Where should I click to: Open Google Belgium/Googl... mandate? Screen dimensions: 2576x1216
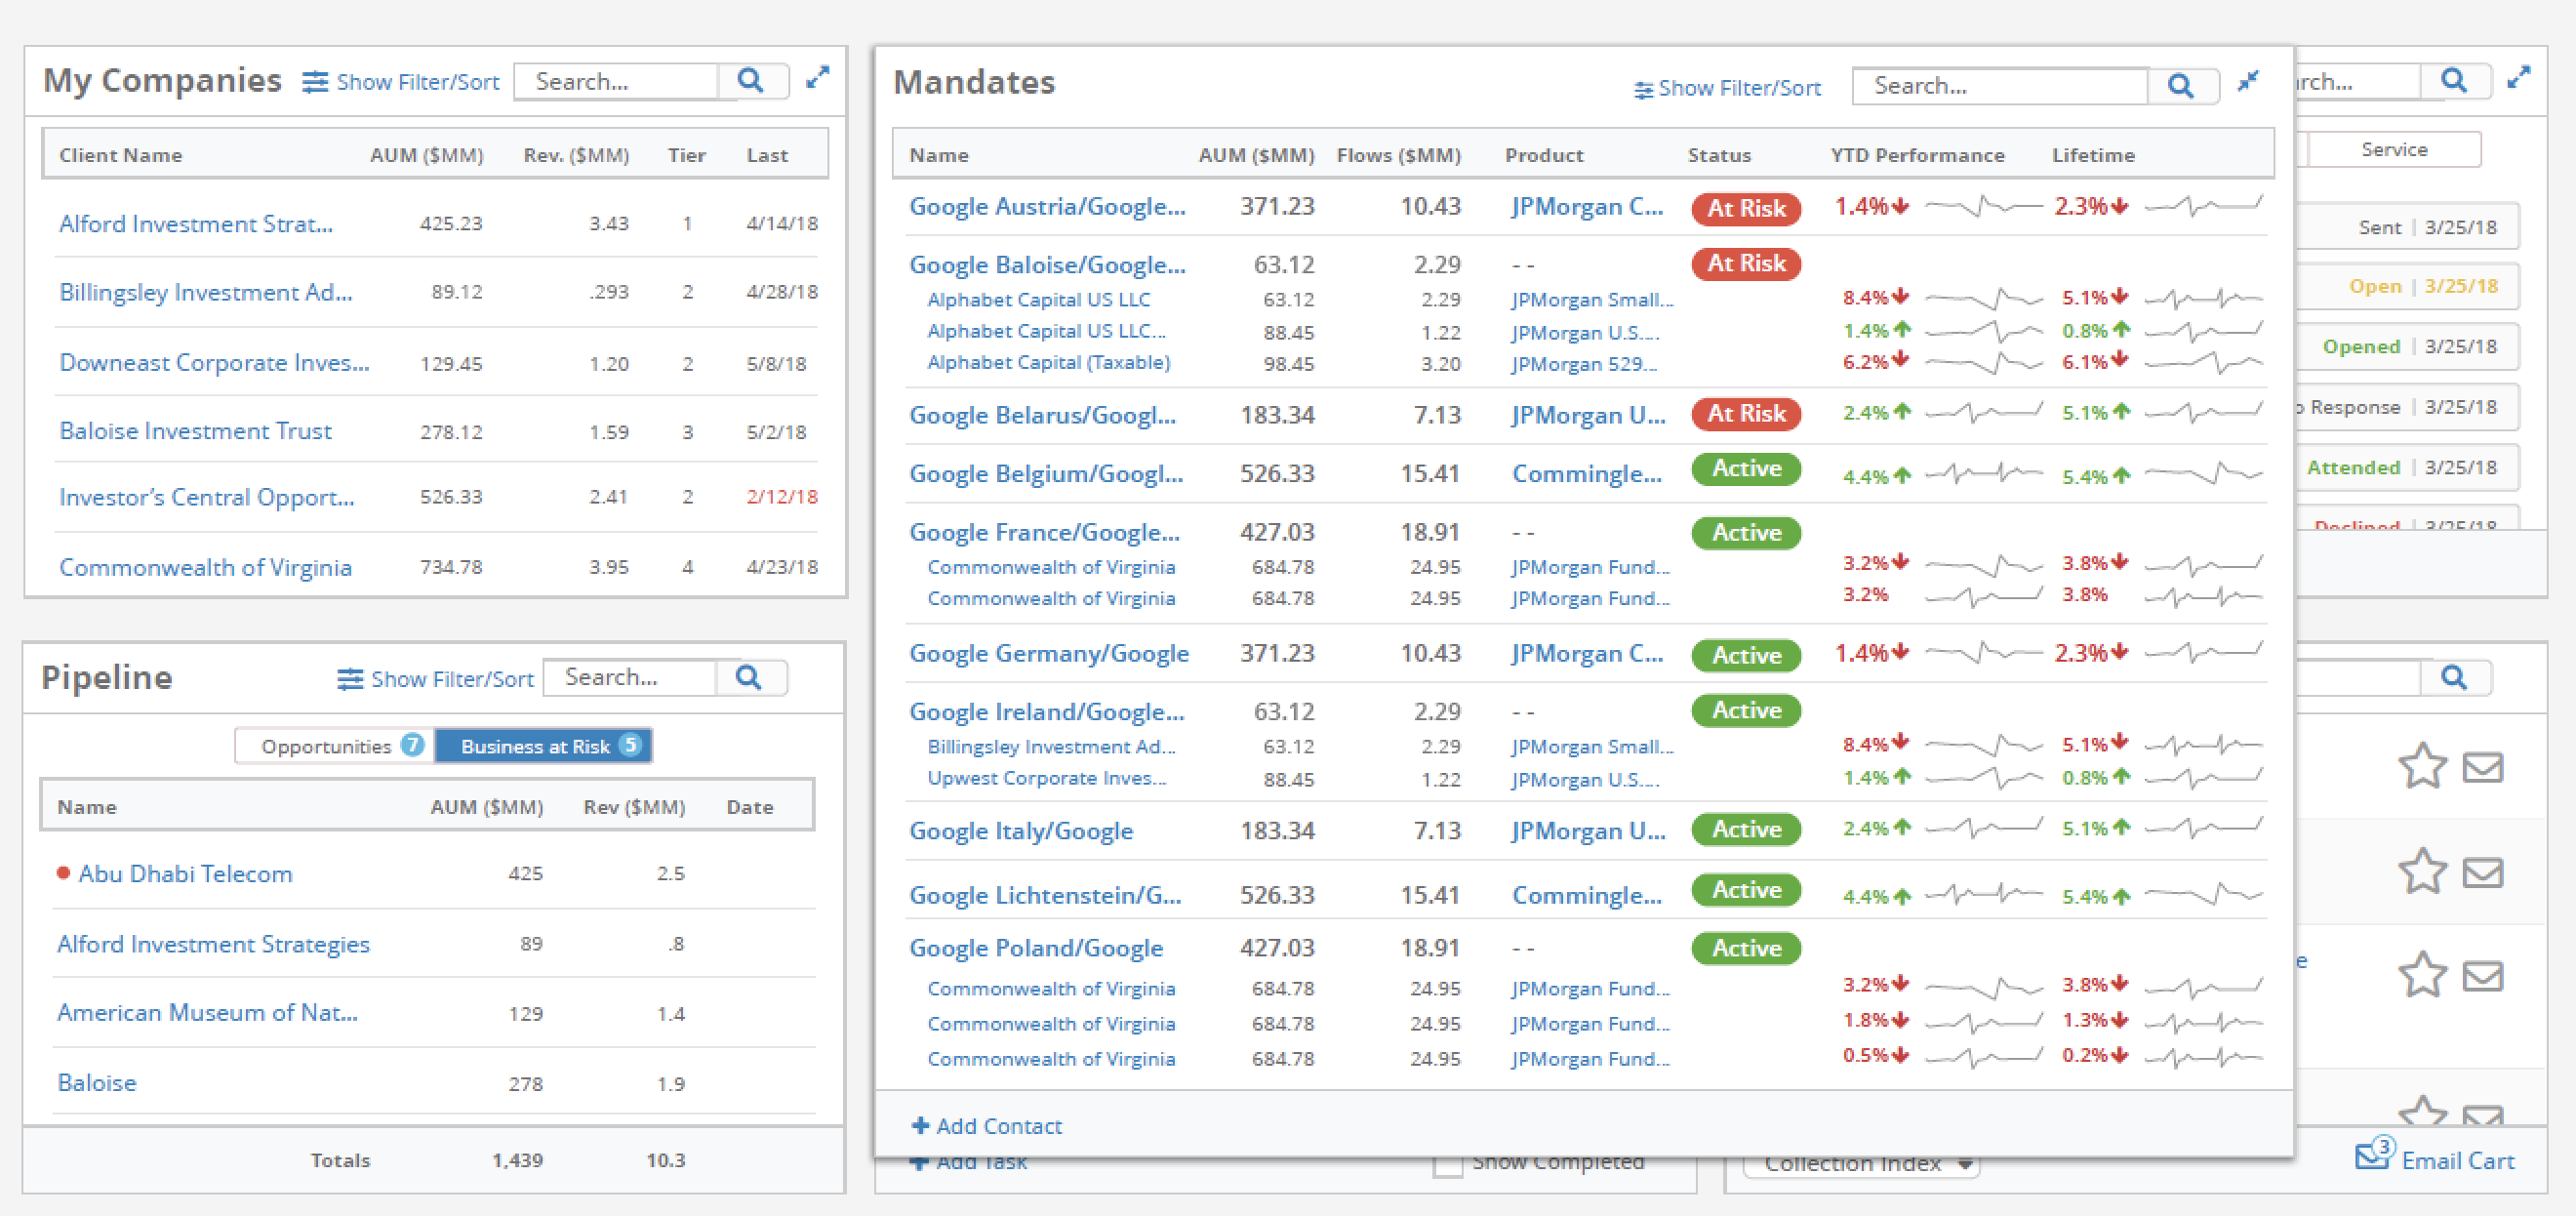1046,473
